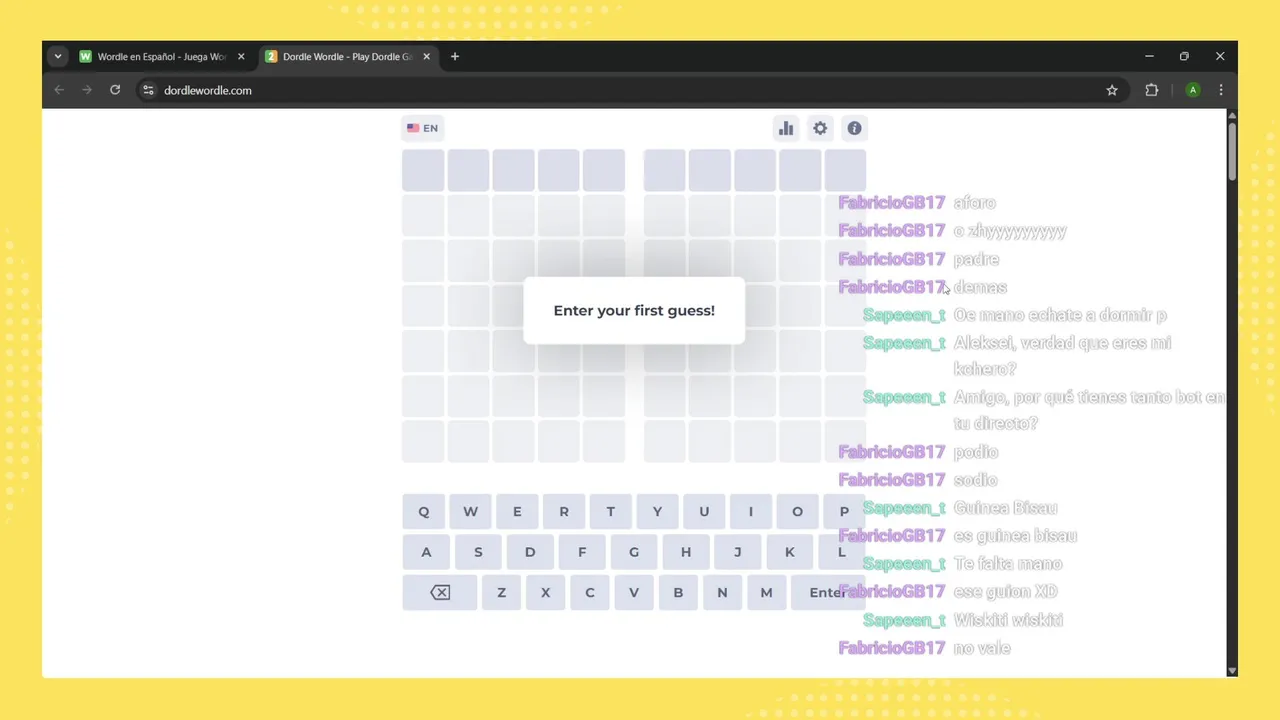The height and width of the screenshot is (720, 1280).
Task: Open the browser extensions puzzle icon
Action: 1151,90
